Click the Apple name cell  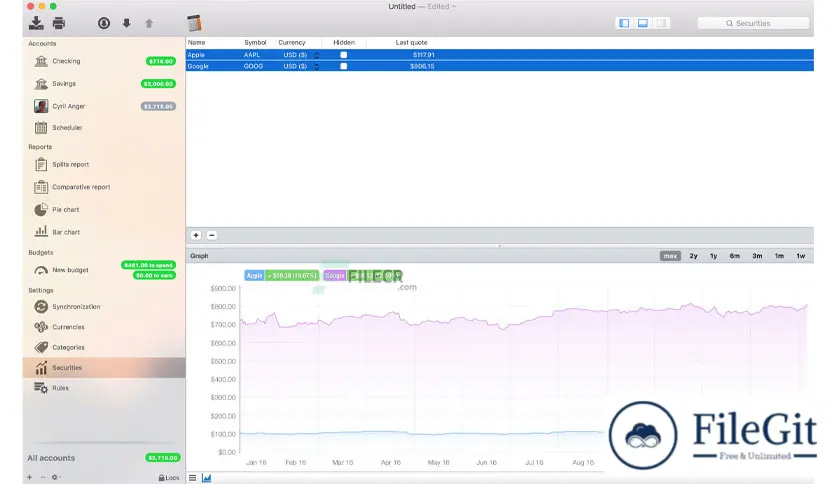(196, 55)
